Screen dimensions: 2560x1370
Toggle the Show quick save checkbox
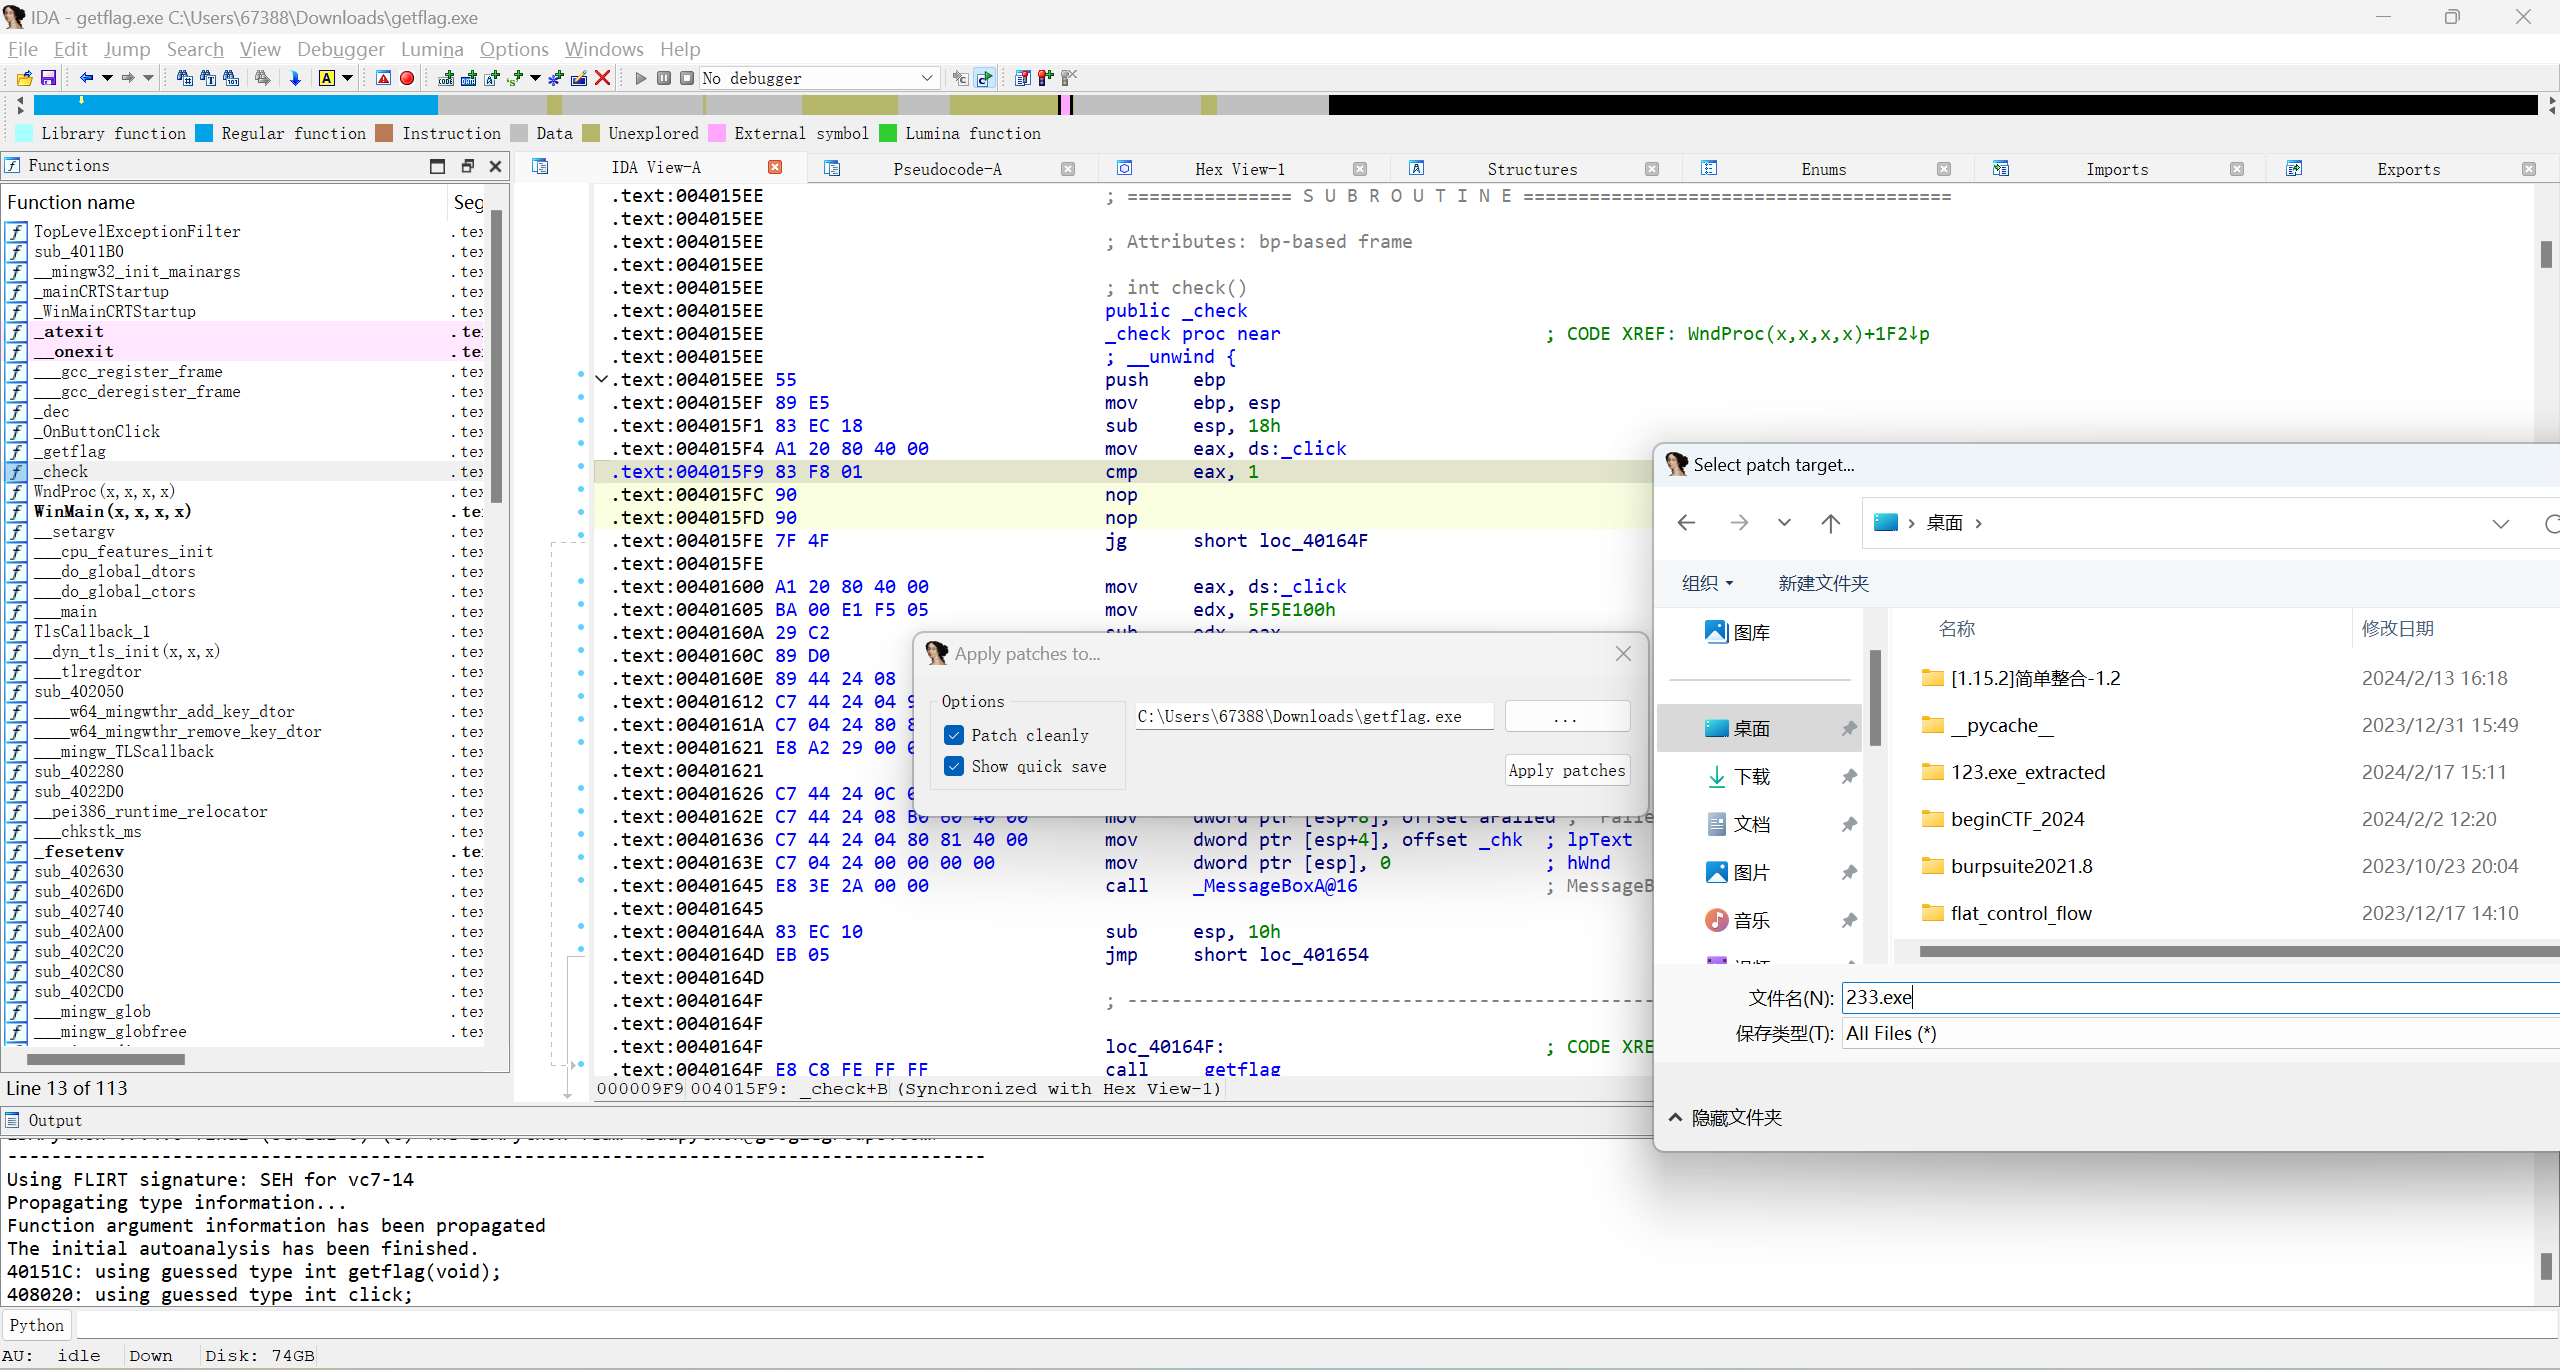954,766
